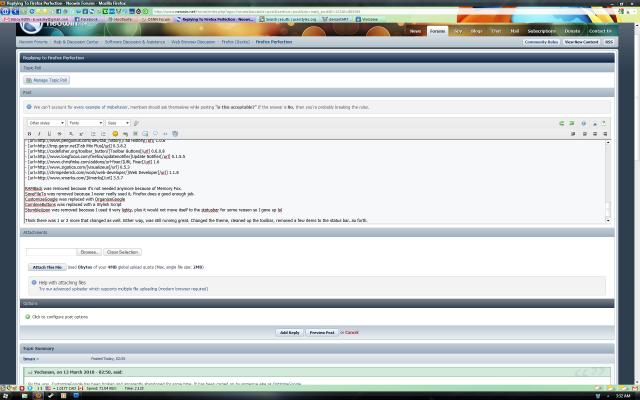Toggle Bold formatting in the editor

(x=29, y=134)
